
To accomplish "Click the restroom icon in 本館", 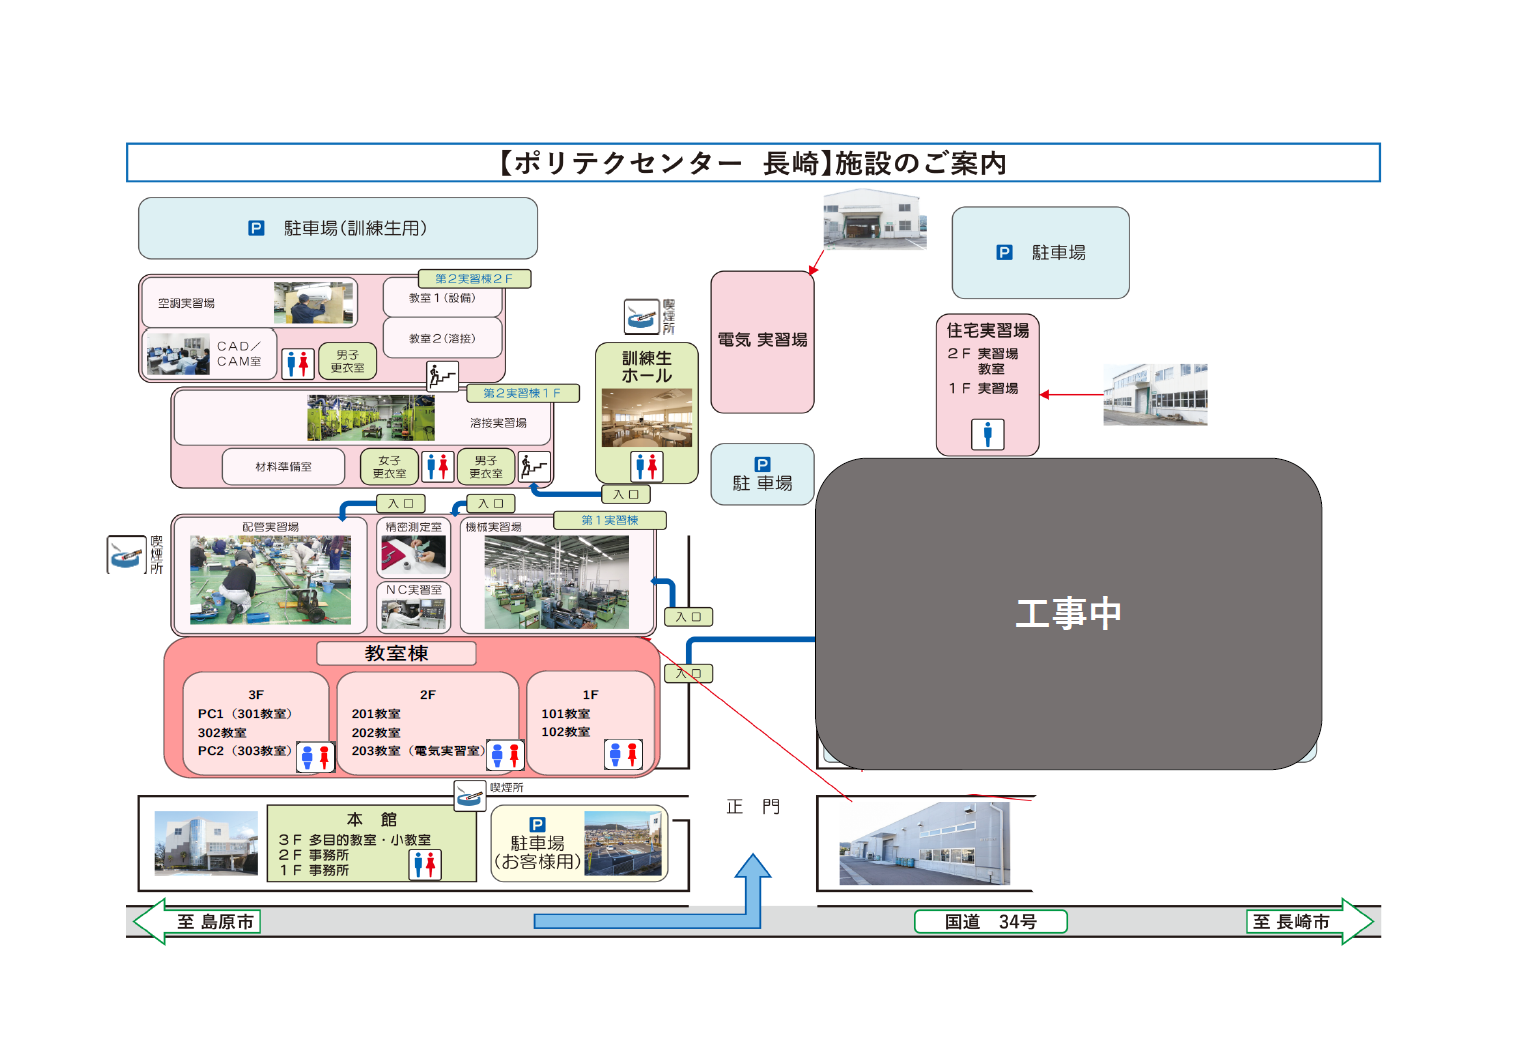I will [x=425, y=864].
